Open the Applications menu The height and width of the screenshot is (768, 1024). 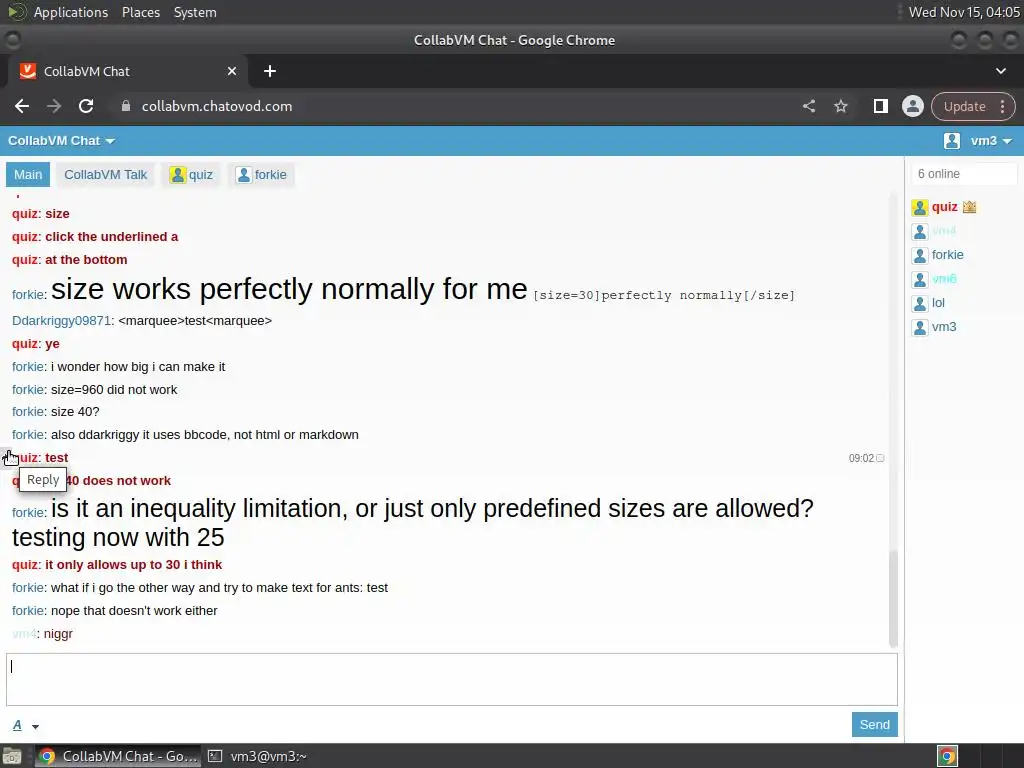(71, 12)
